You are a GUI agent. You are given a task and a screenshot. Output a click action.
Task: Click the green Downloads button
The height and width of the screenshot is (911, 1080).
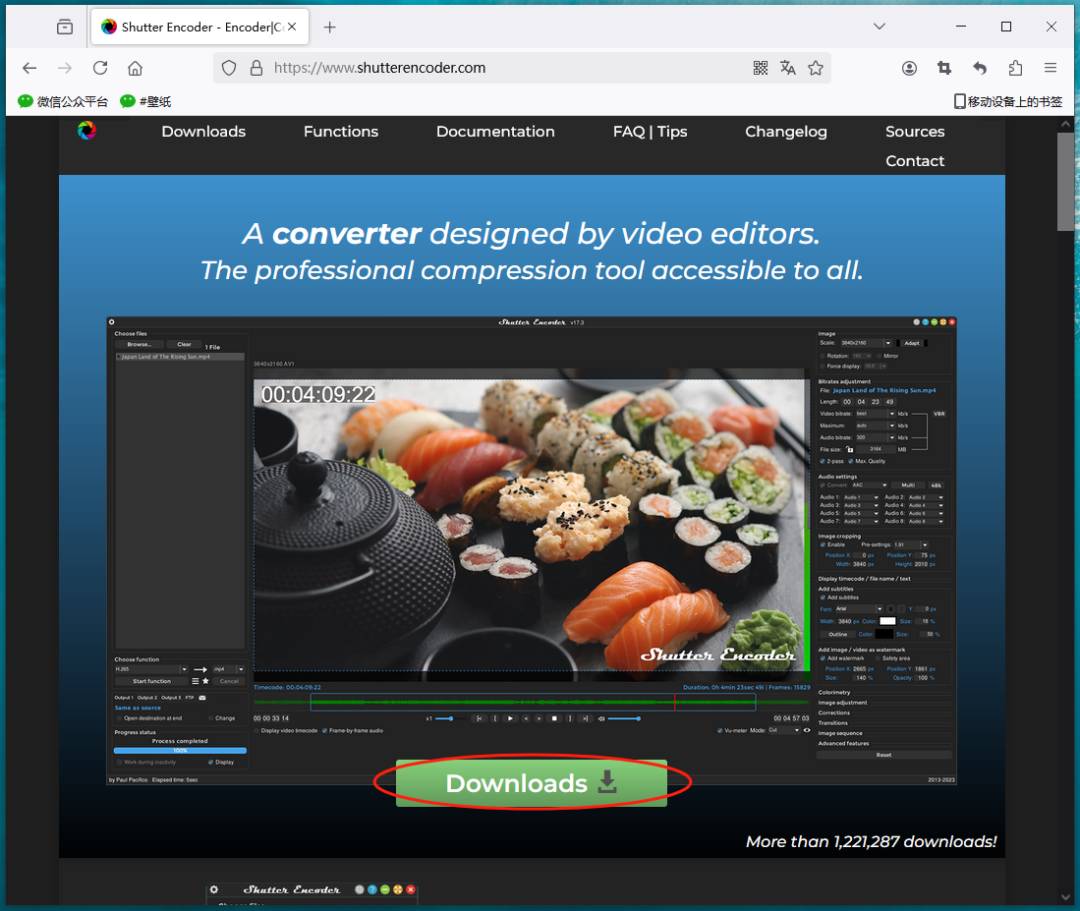tap(531, 783)
